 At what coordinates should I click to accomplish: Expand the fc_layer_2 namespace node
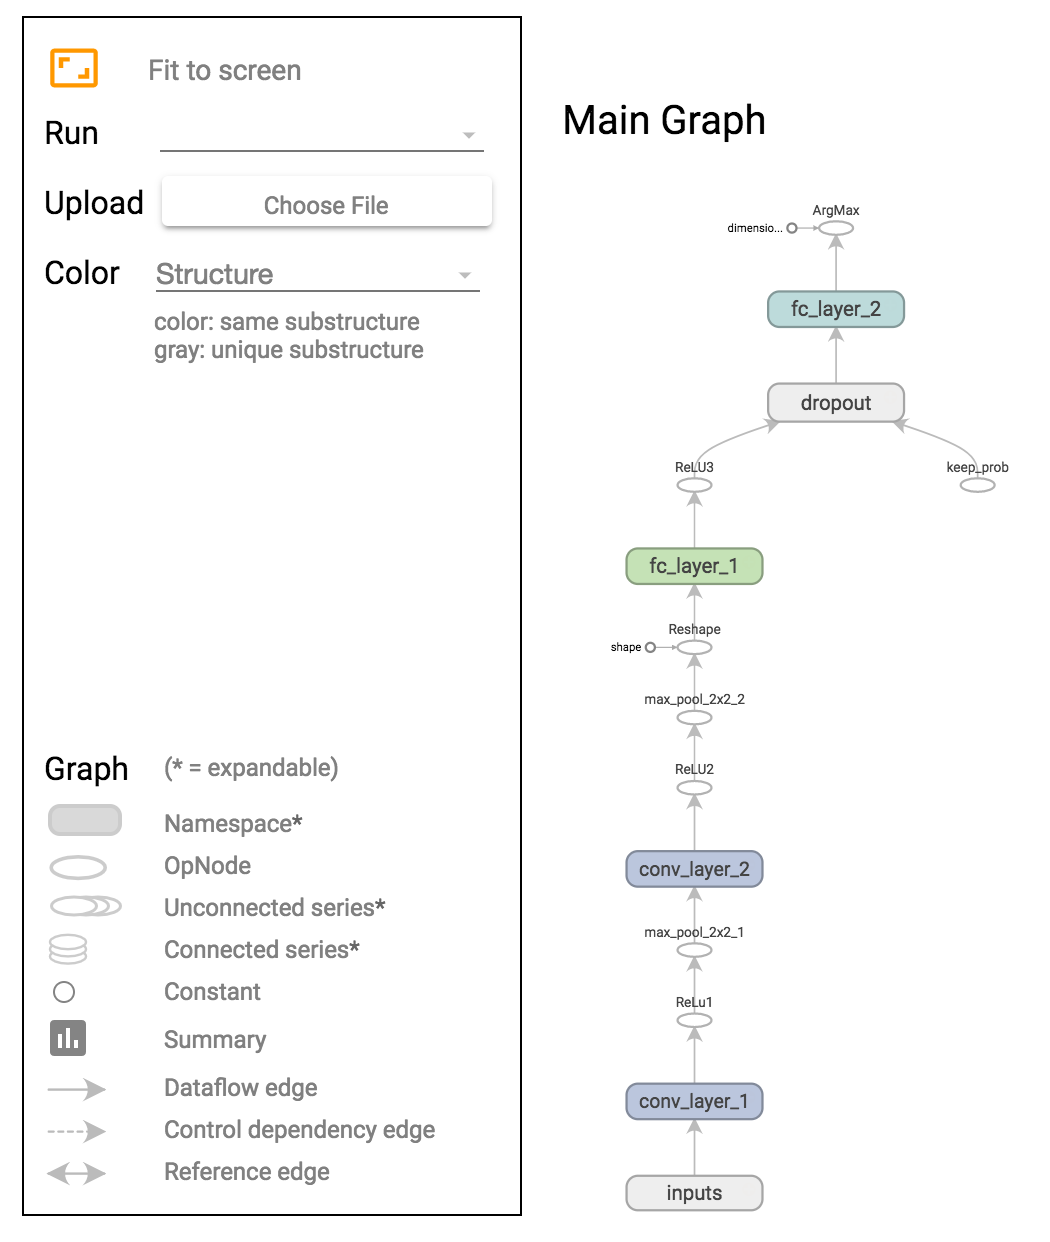(836, 309)
